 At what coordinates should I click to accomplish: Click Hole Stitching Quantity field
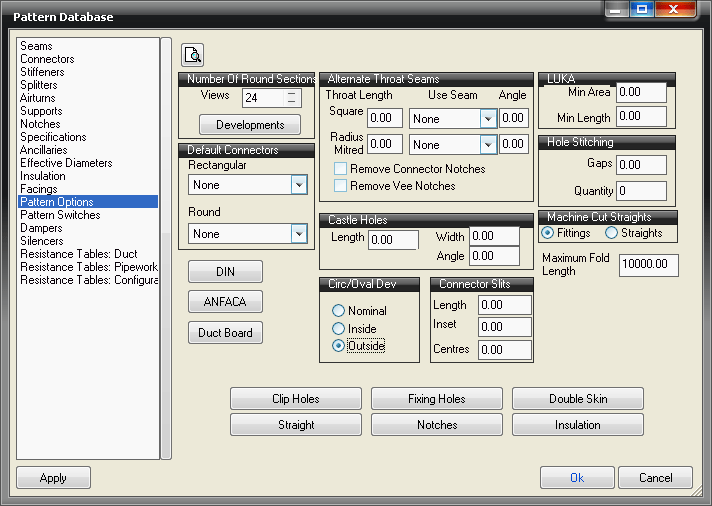point(641,191)
